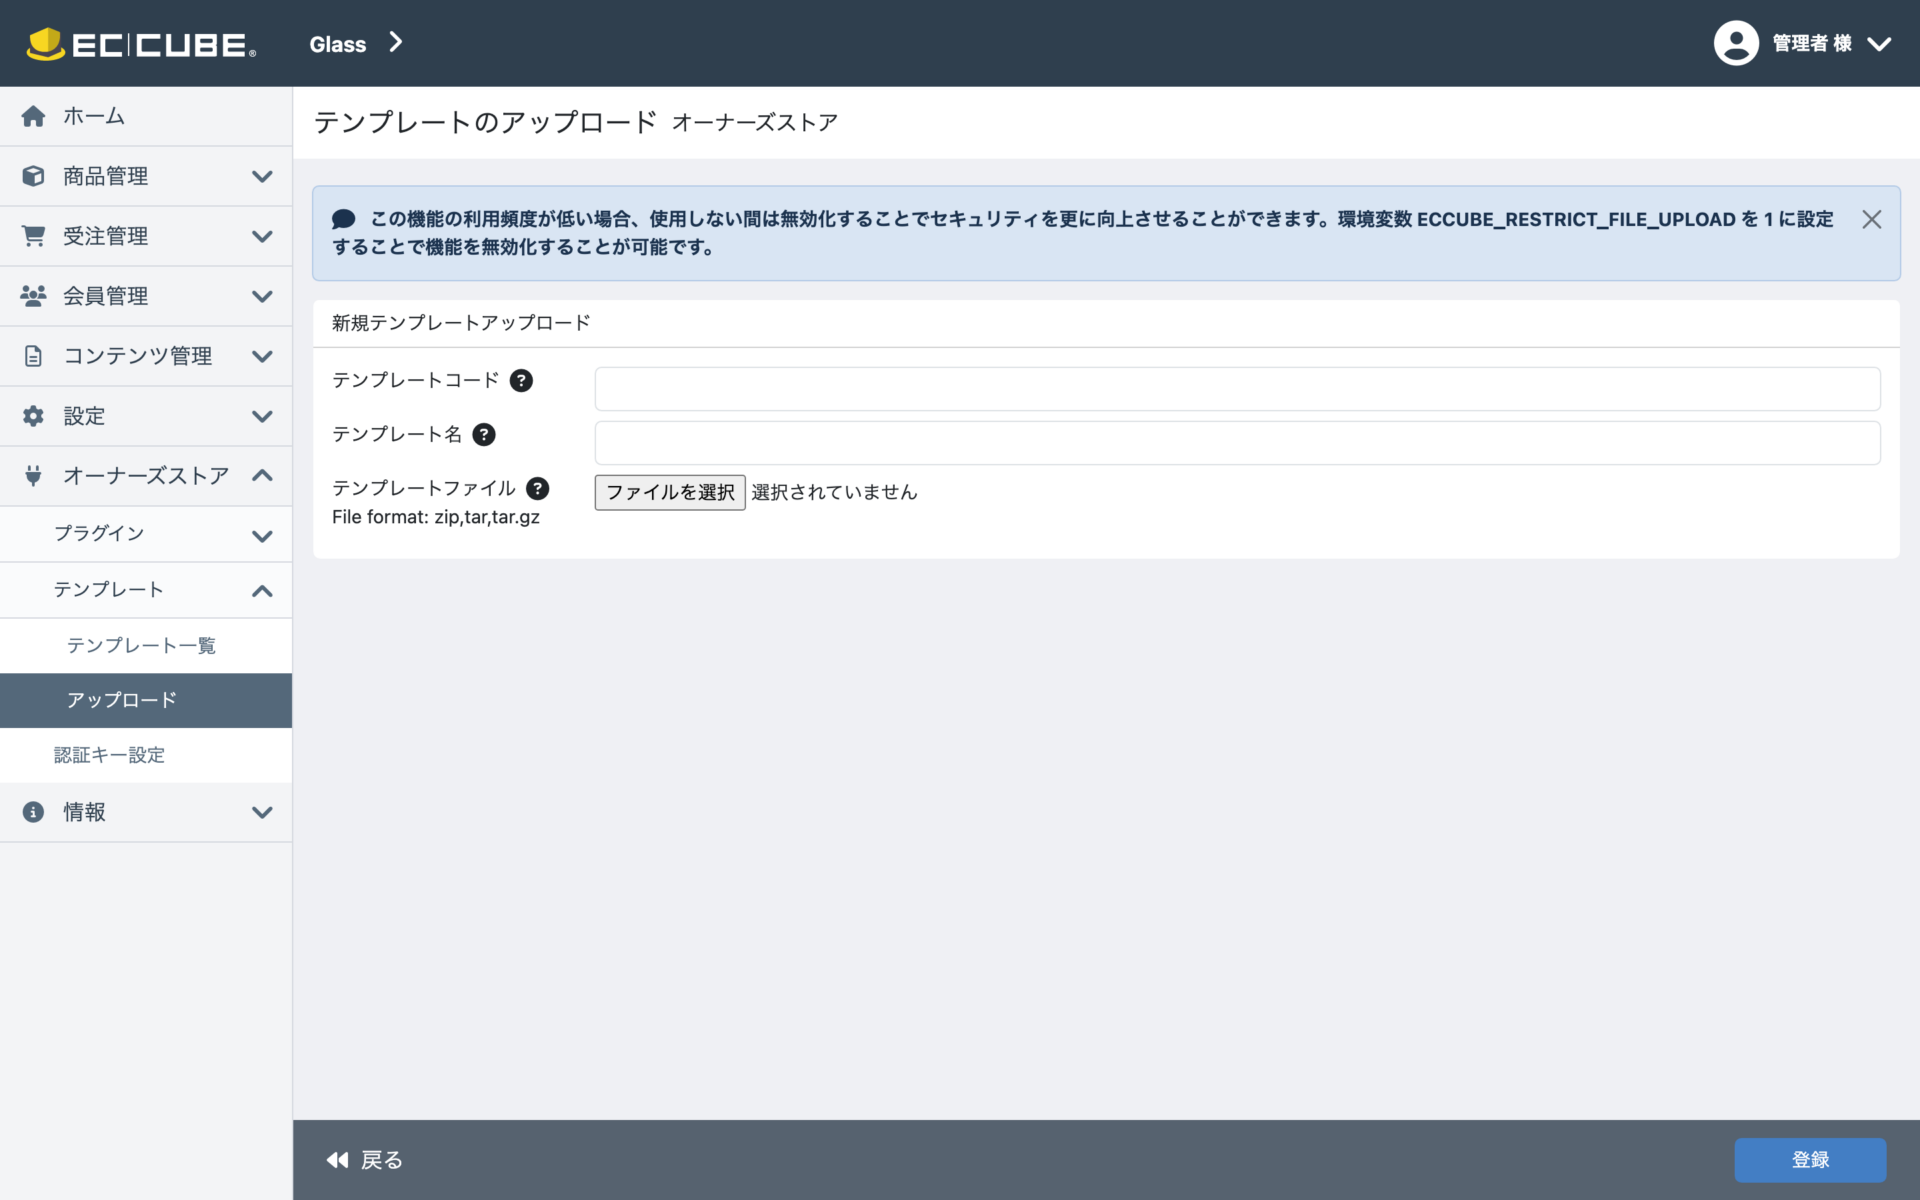Click the gear icon beside 設定
1920x1200 pixels.
[33, 416]
